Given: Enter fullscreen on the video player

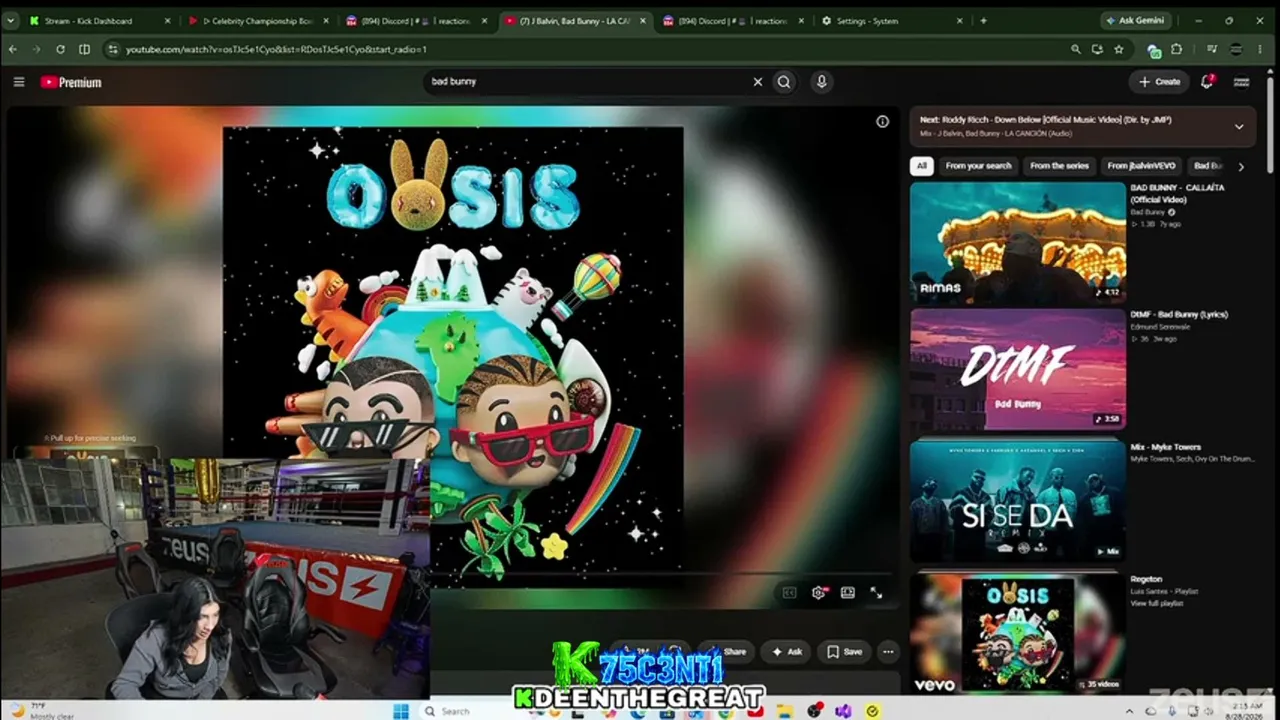Looking at the screenshot, I should coord(876,592).
